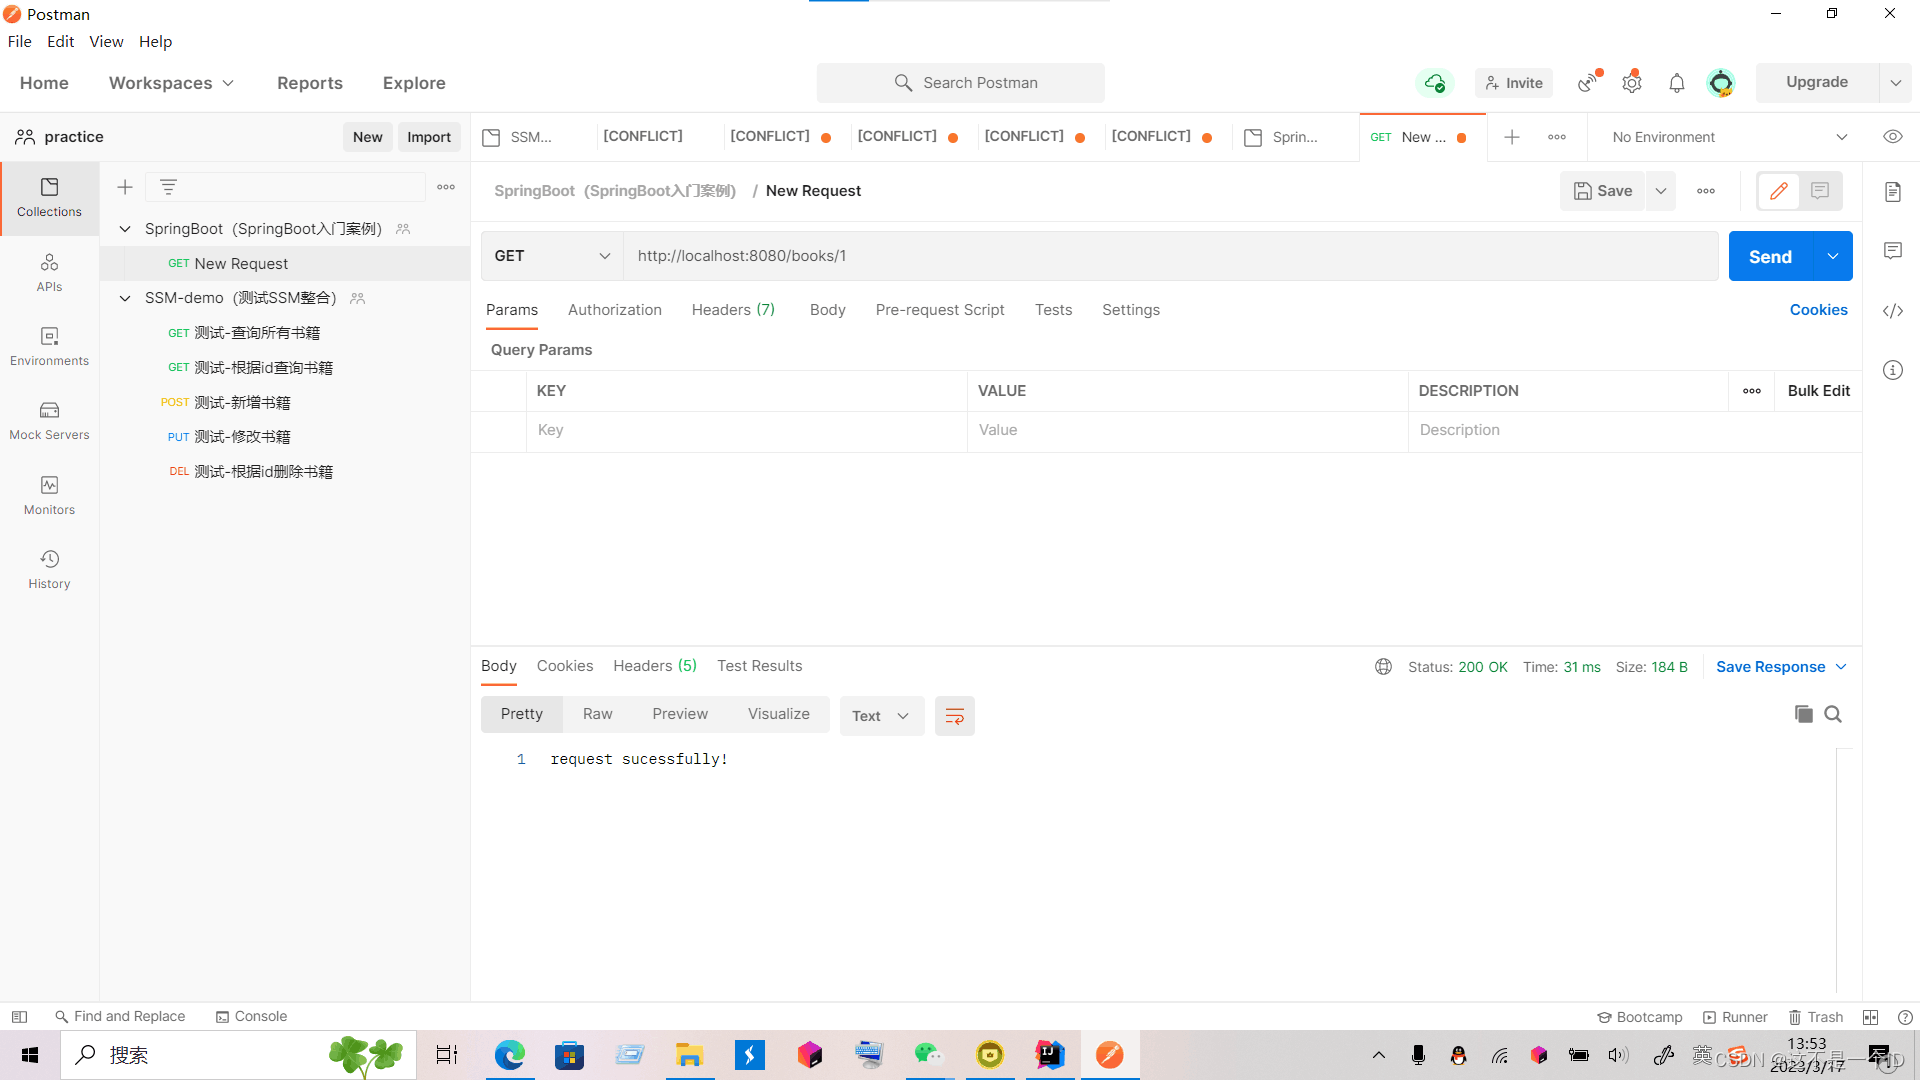
Task: Open the Save options dropdown arrow
Action: [1661, 191]
